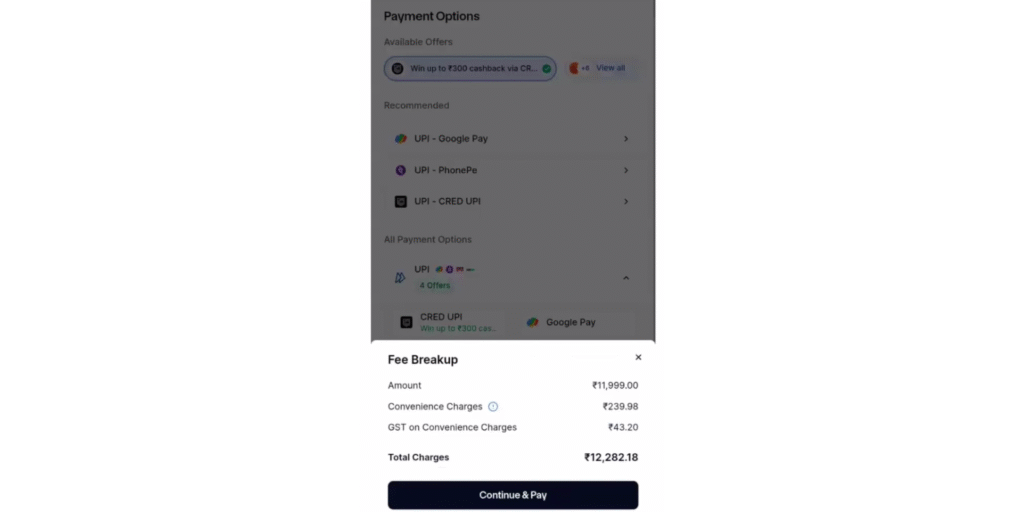Select the CRED UPI tile in the UPI list
This screenshot has width=1024, height=512.
[x=449, y=322]
